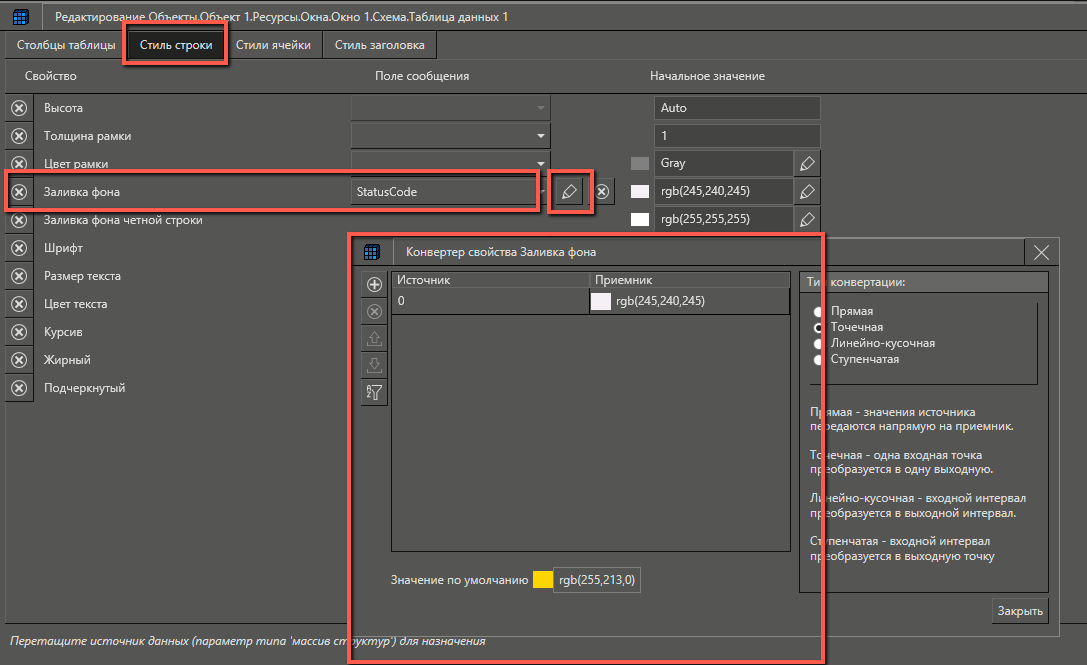The height and width of the screenshot is (665, 1087).
Task: Expand the Толщина рамки message field dropdown
Action: 540,136
